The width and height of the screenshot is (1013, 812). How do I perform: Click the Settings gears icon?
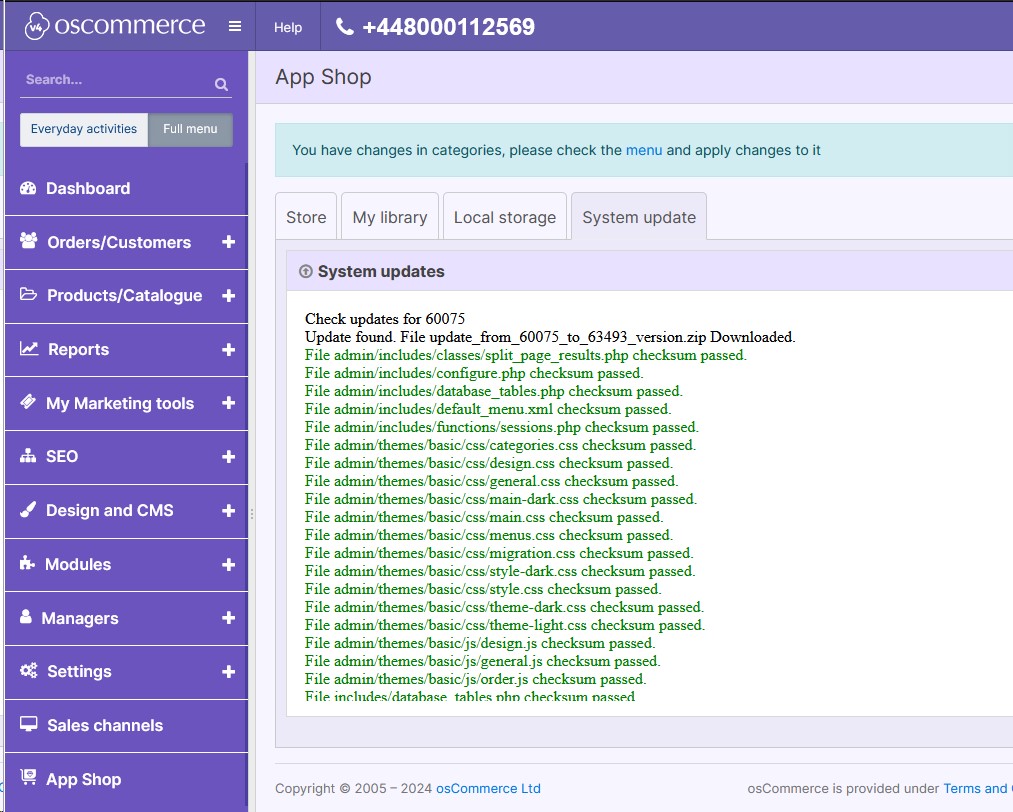point(28,671)
